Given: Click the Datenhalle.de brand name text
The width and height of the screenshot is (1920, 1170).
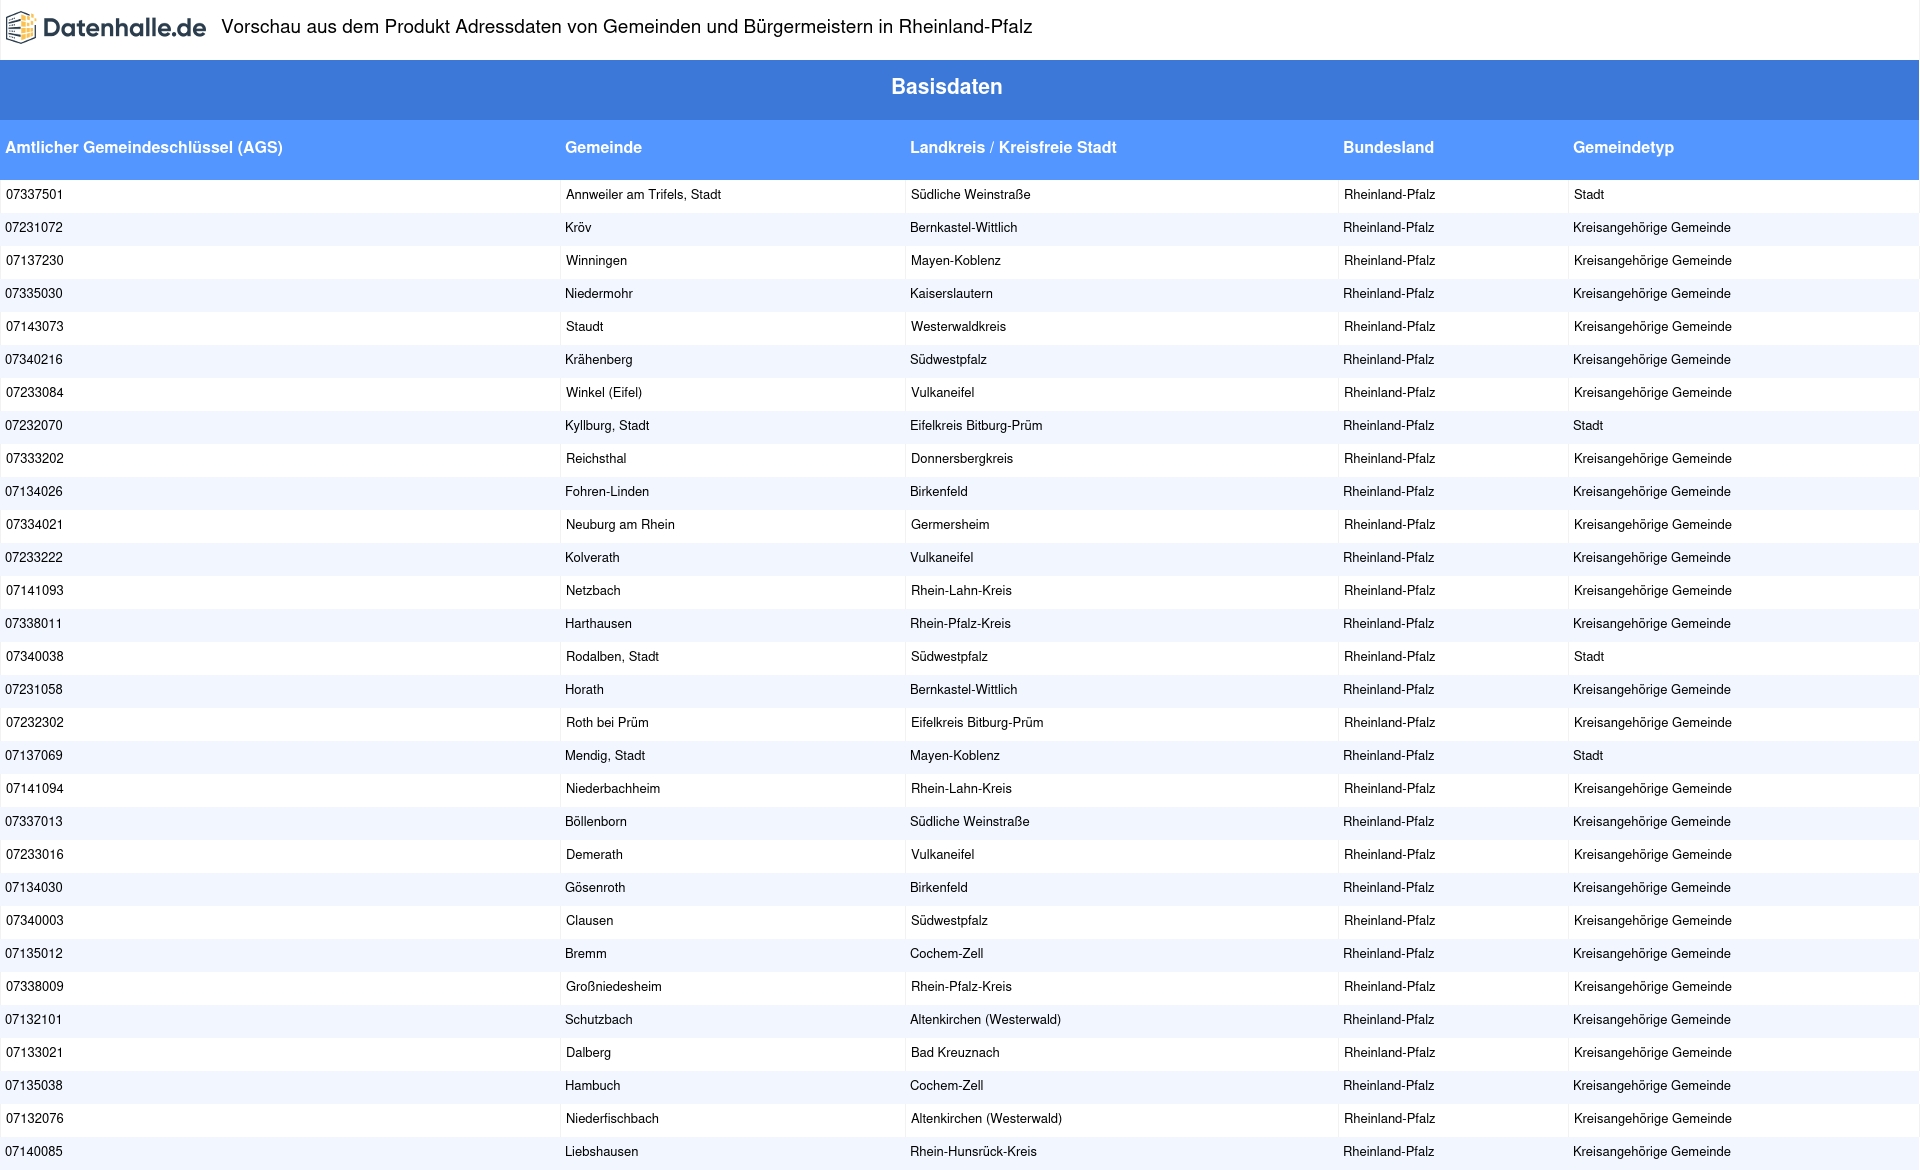Looking at the screenshot, I should click(125, 28).
